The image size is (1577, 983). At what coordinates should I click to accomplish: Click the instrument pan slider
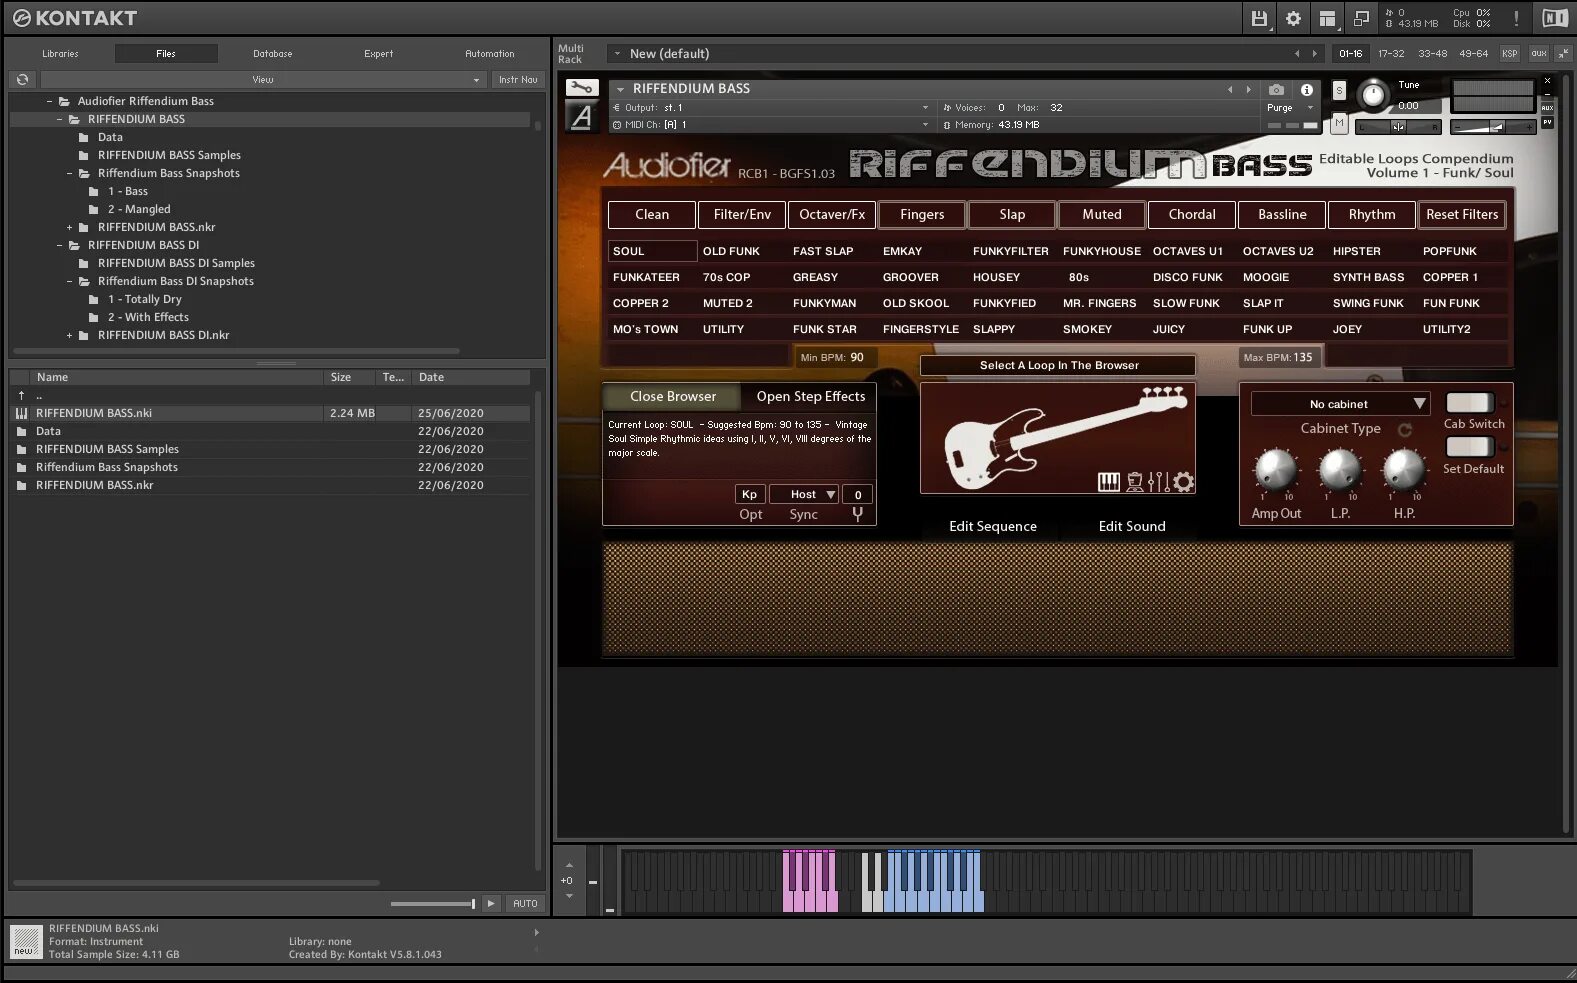coord(1398,126)
